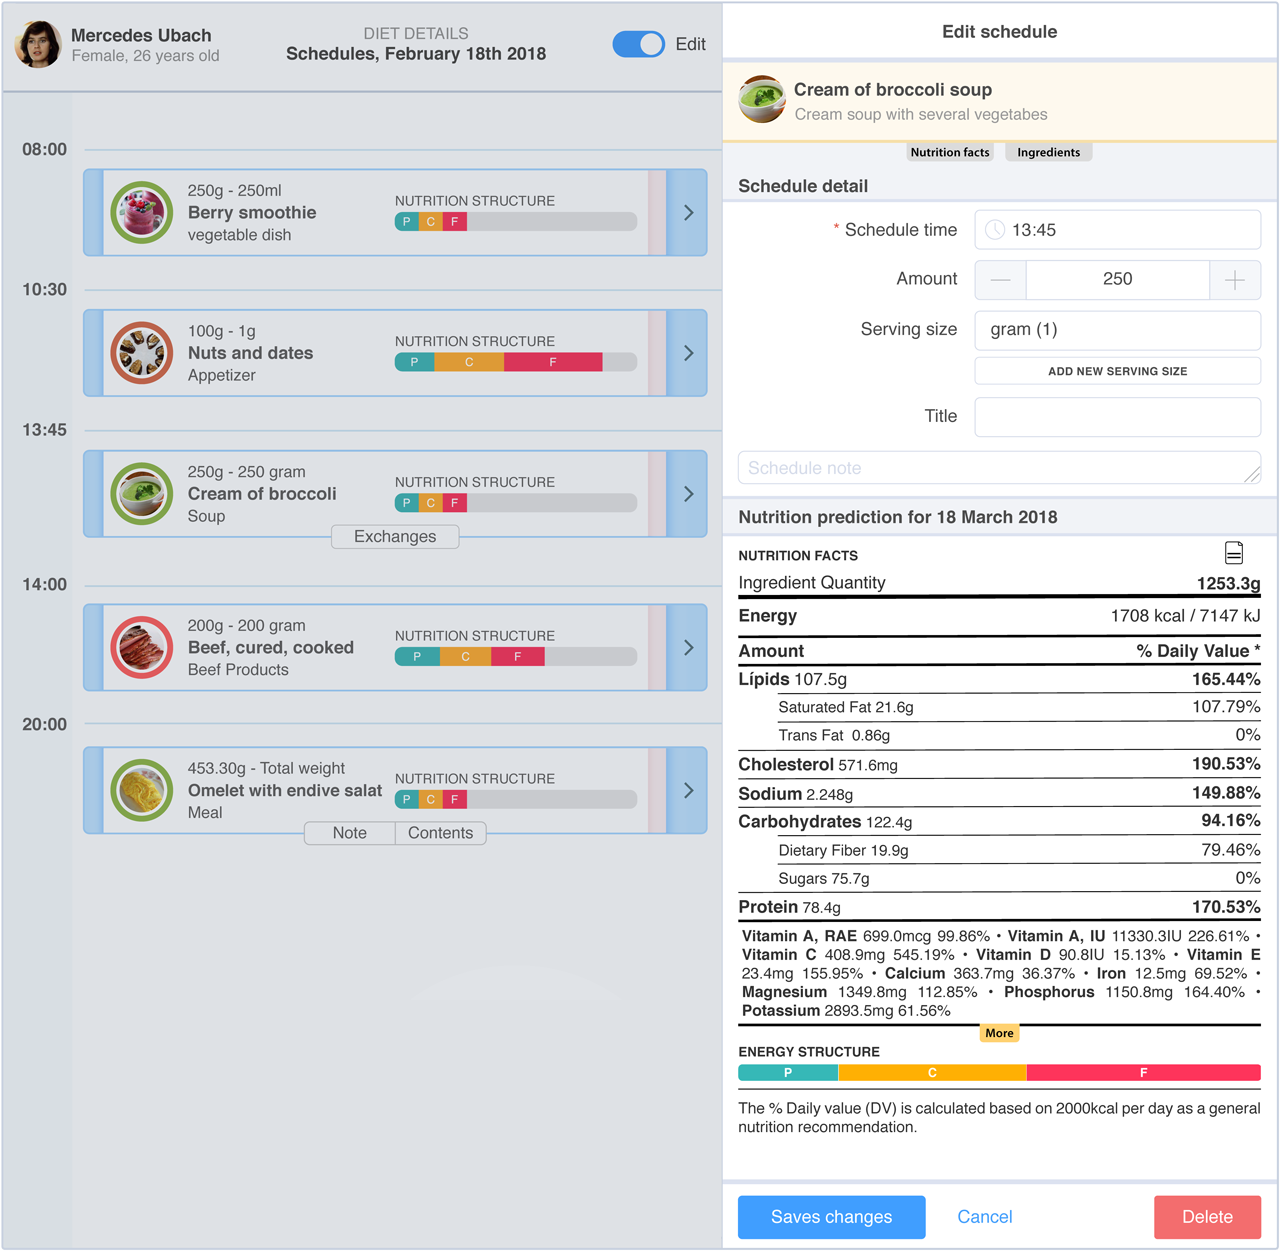
Task: Click the Ingredient Quantity 1253.3g value
Action: [1229, 583]
